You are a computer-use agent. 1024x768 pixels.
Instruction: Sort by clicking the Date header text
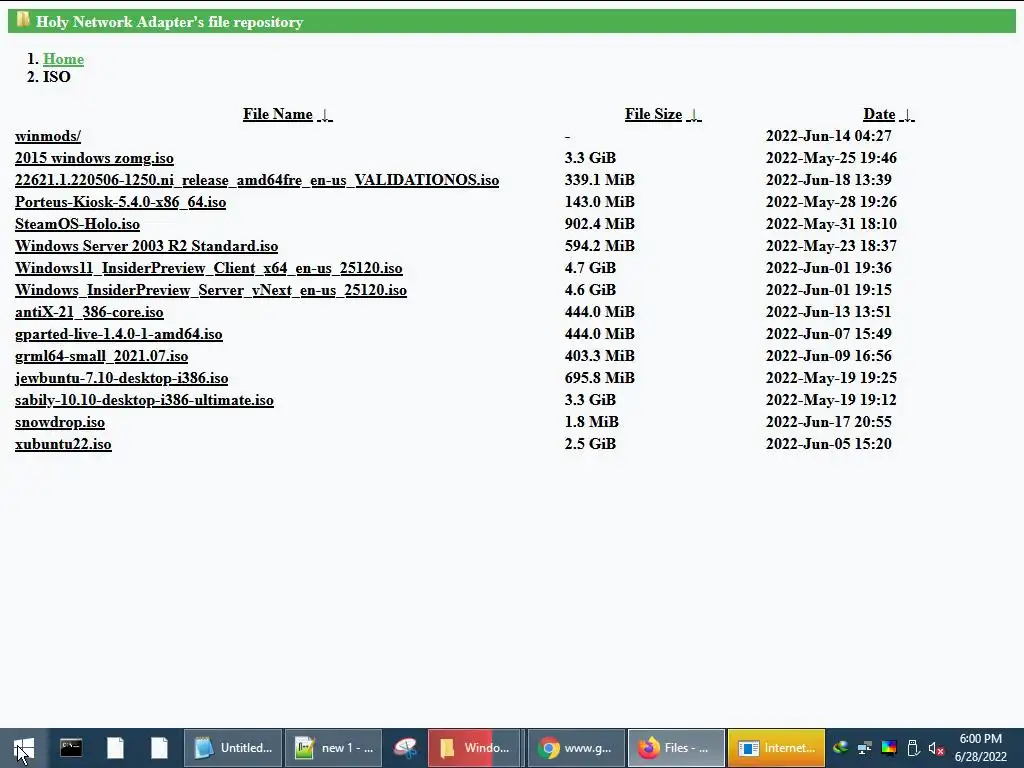click(879, 114)
